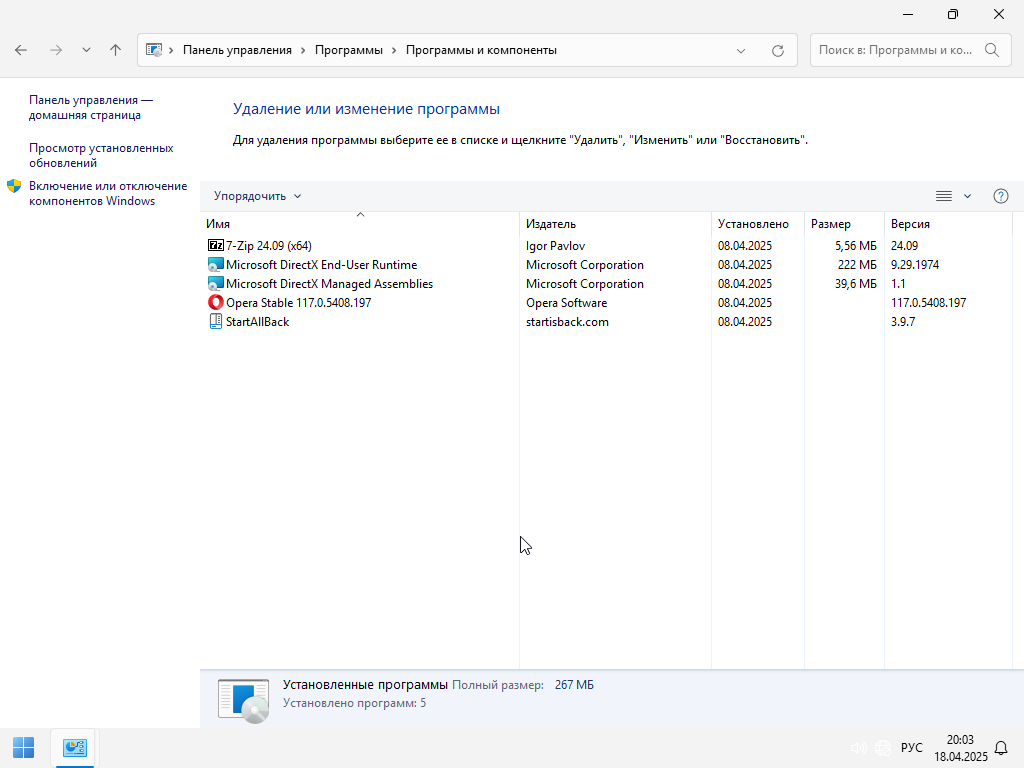Sort list by Размер column
This screenshot has height=768, width=1024.
830,224
